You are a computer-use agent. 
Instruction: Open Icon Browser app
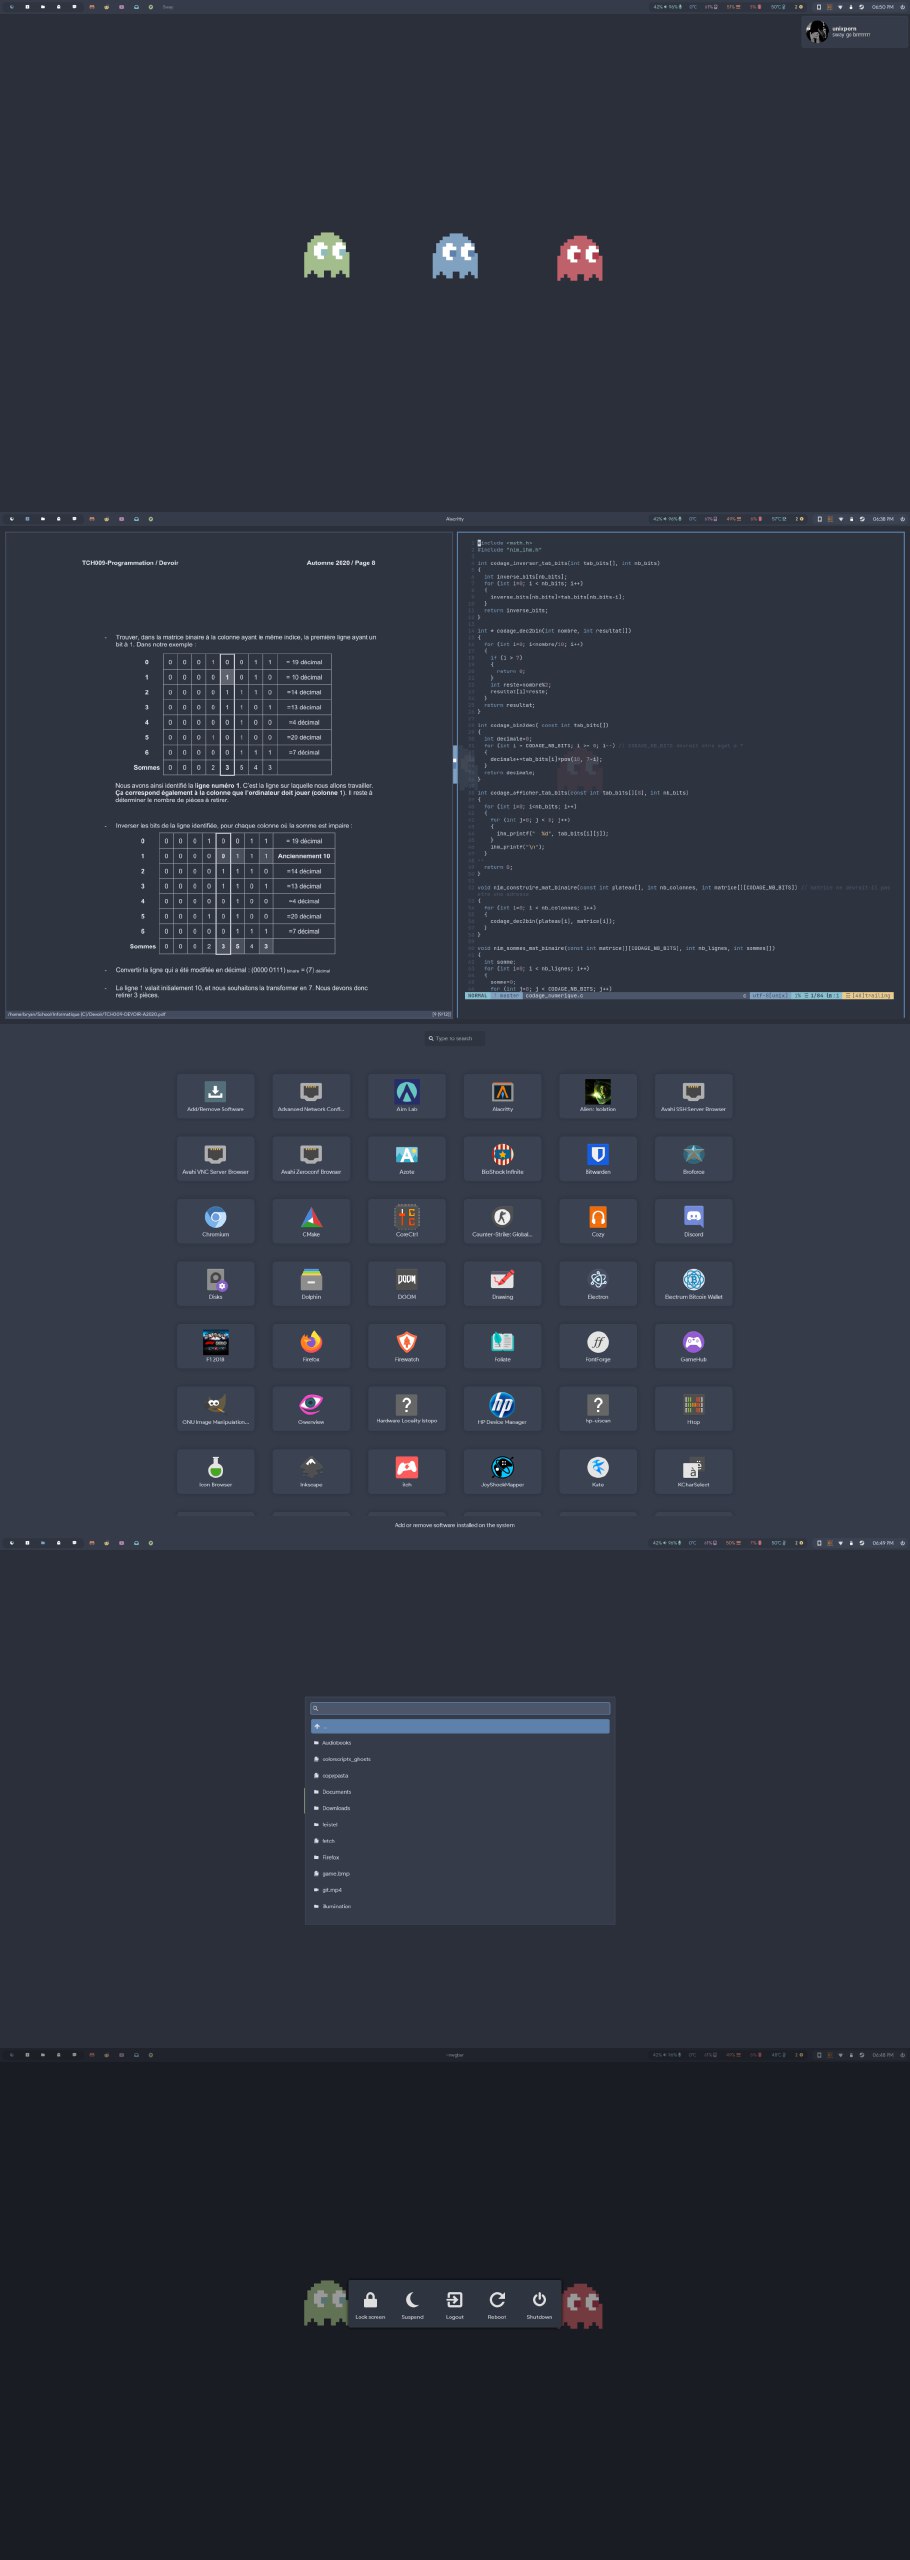coord(215,1472)
